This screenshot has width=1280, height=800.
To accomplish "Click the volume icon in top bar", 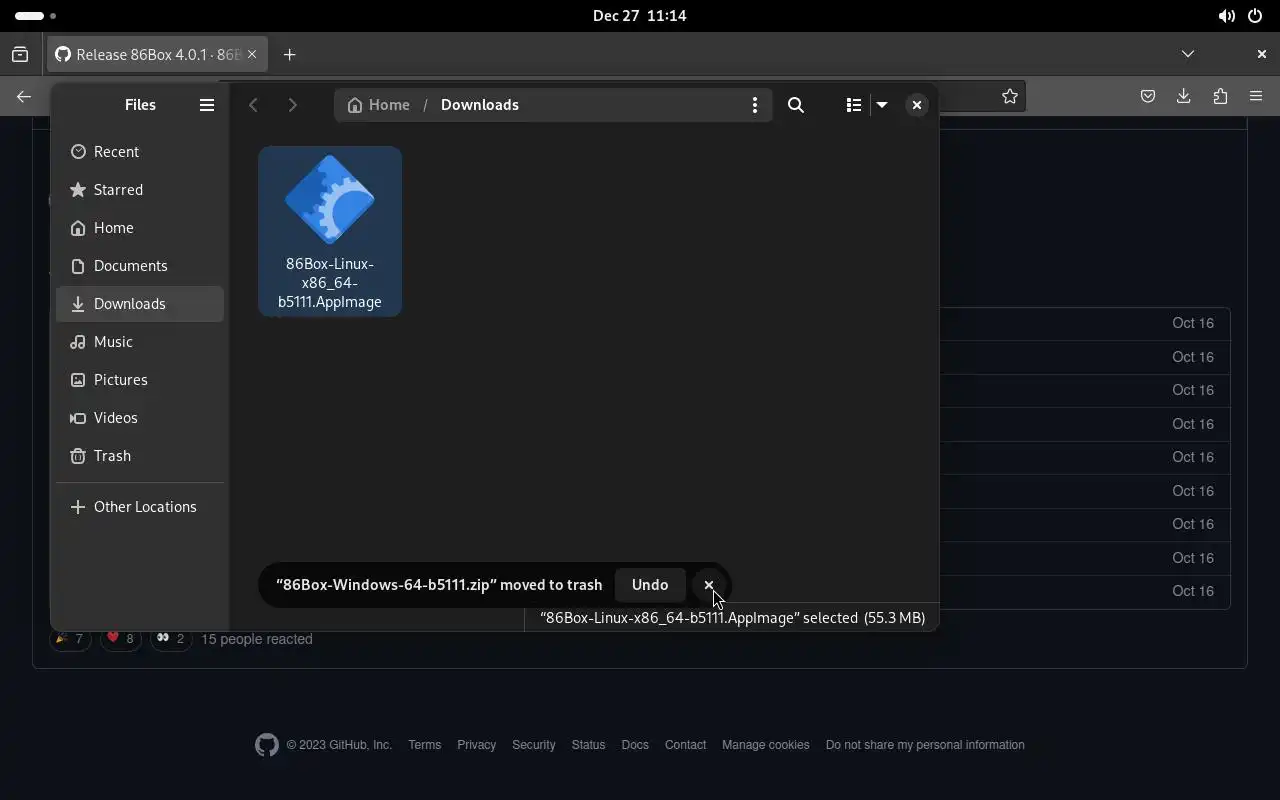I will (1226, 16).
